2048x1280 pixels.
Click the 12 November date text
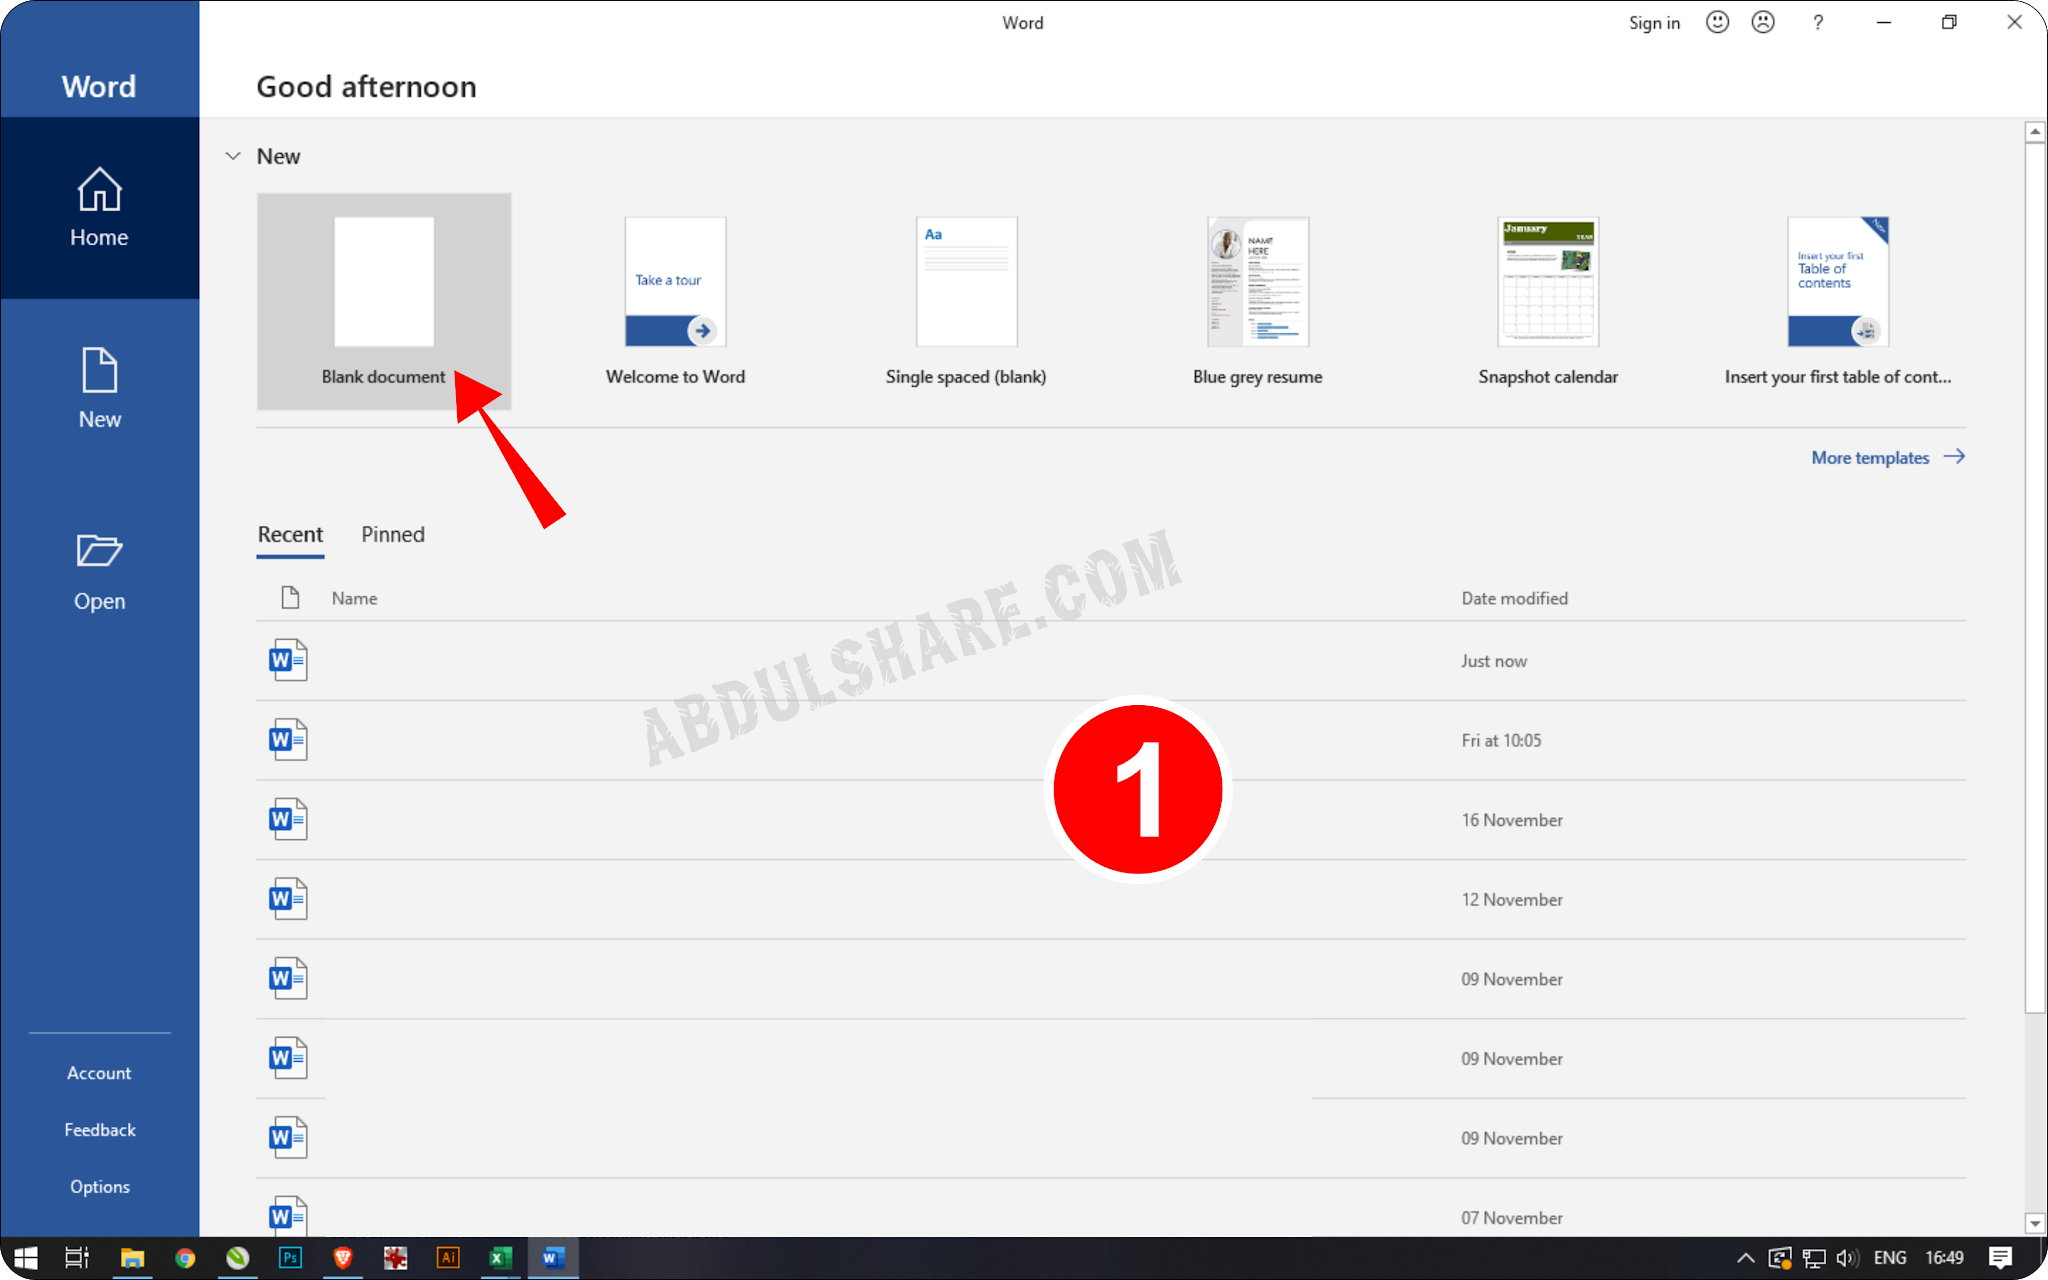click(x=1512, y=900)
